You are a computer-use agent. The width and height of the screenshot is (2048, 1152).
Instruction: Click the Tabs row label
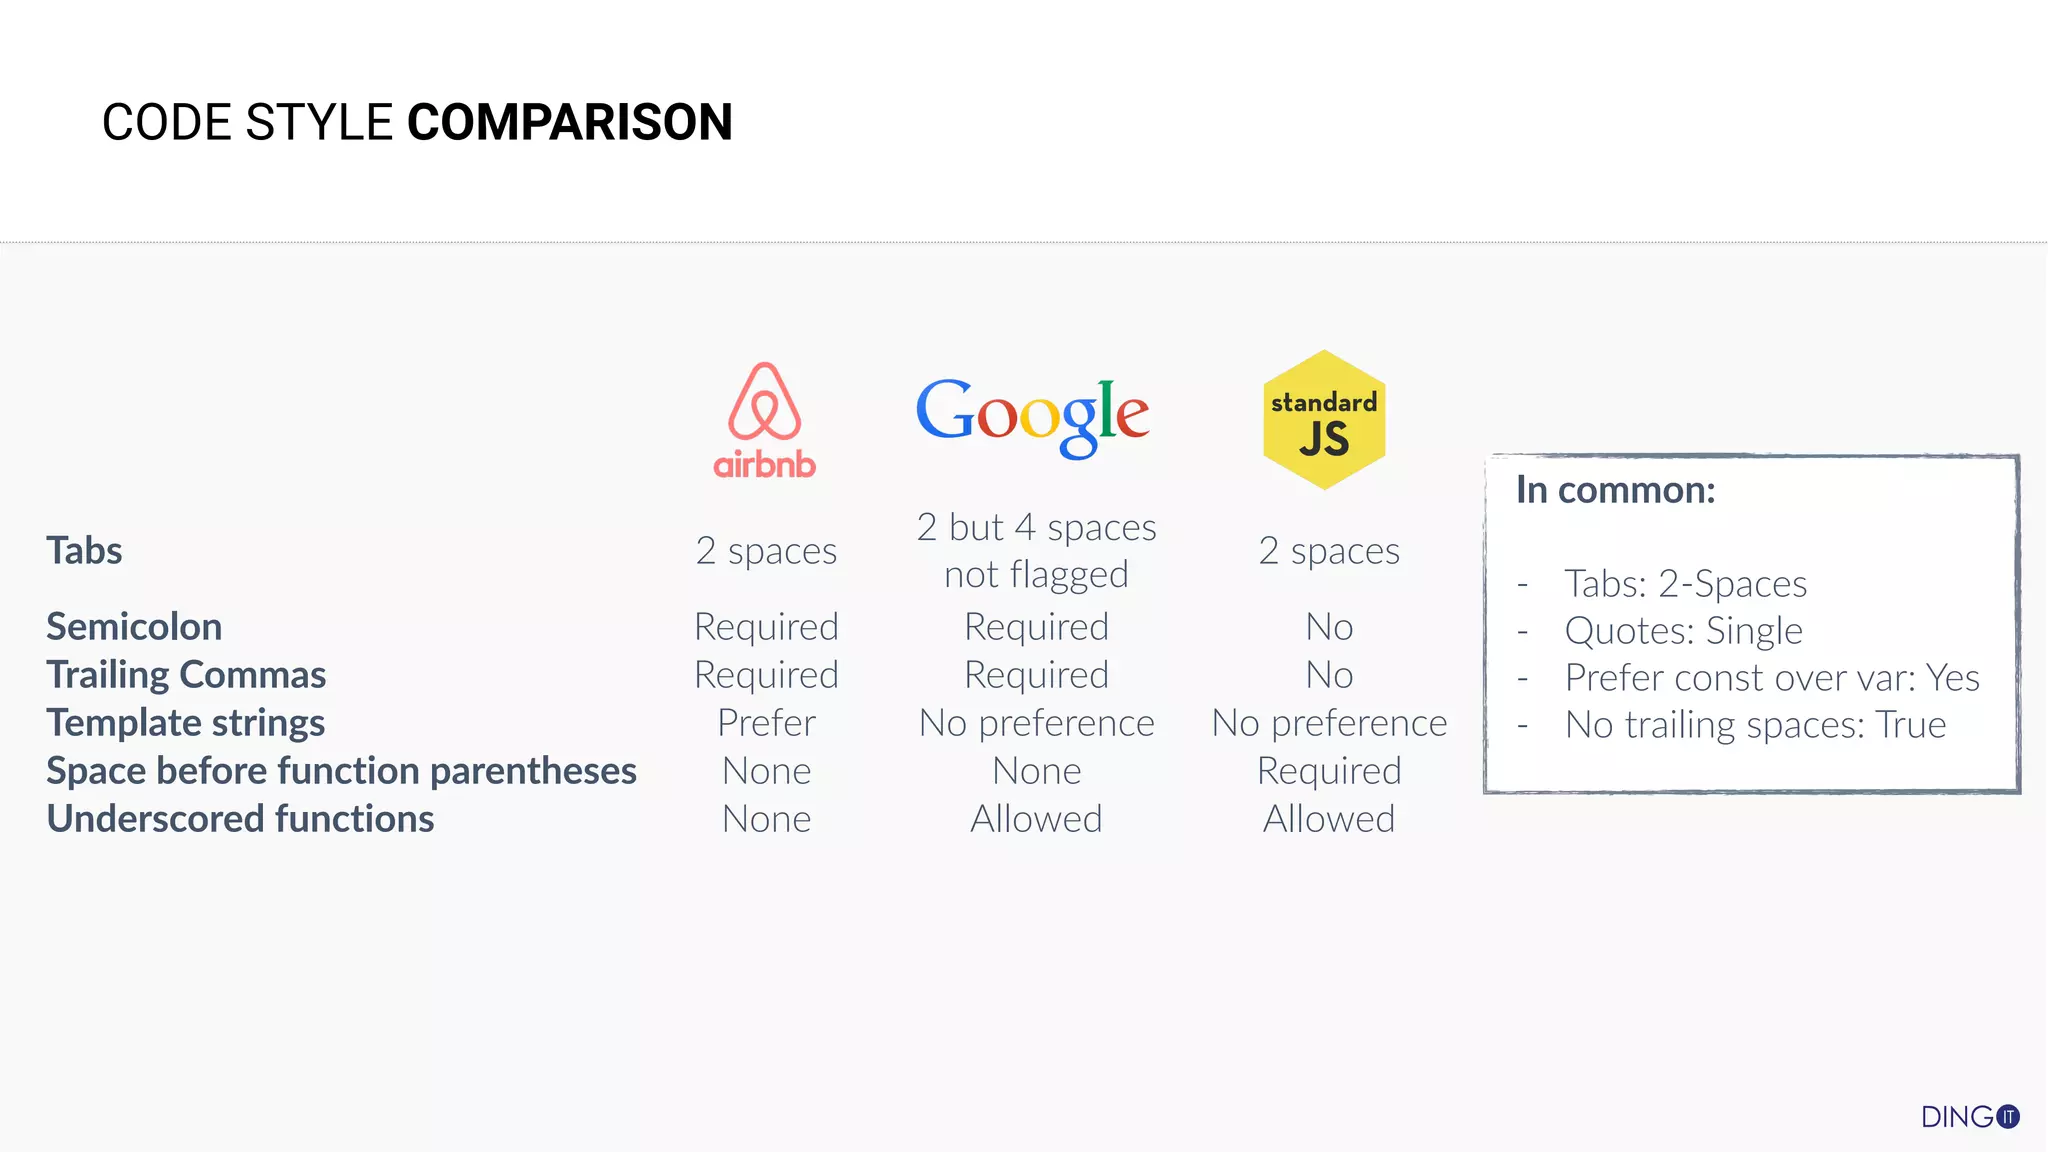click(x=84, y=551)
